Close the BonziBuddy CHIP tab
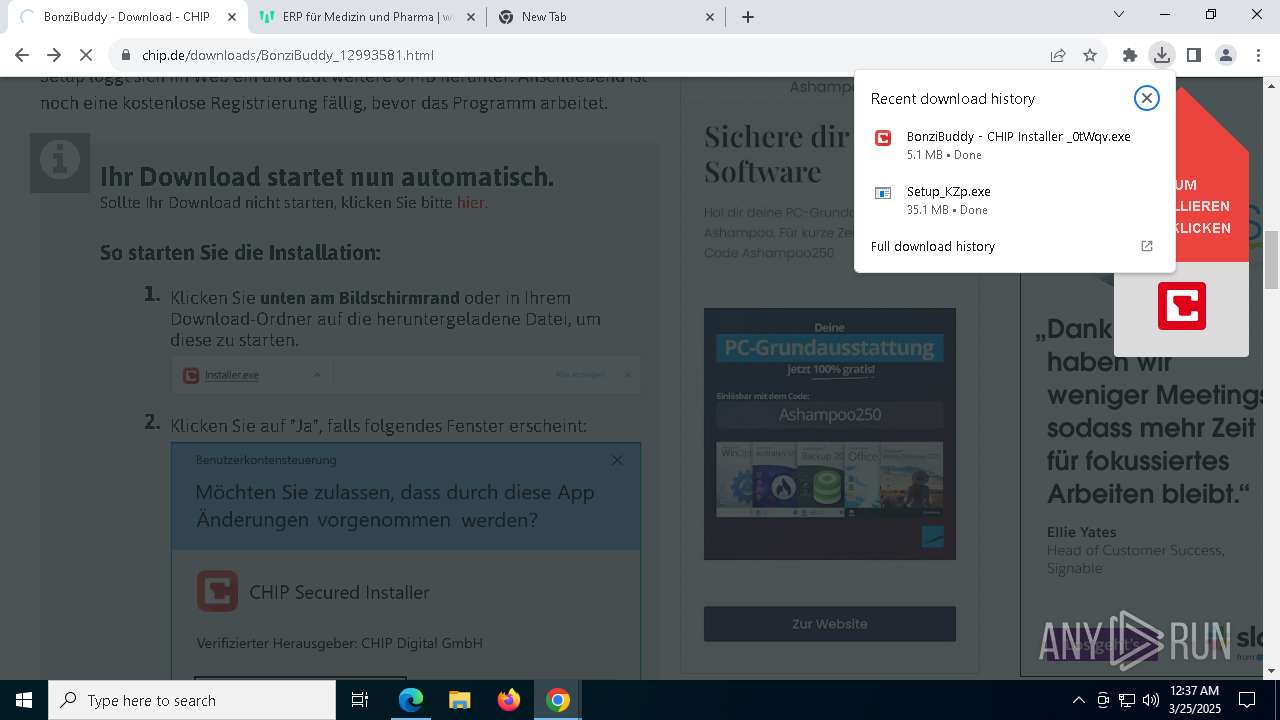Image resolution: width=1280 pixels, height=720 pixels. coord(231,17)
